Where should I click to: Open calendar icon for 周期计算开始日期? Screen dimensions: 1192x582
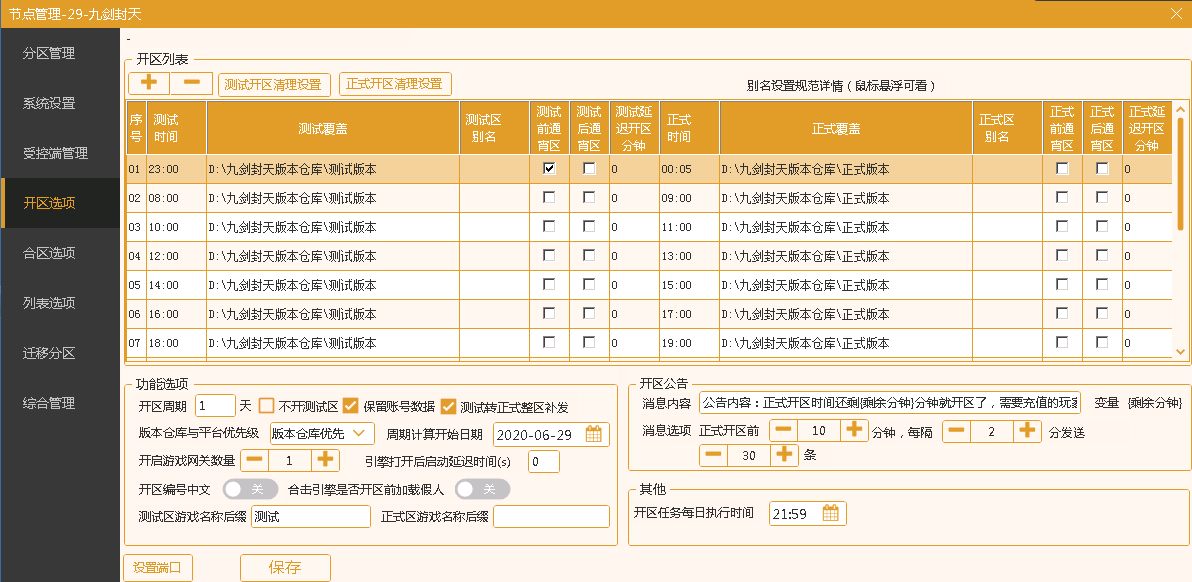click(x=594, y=434)
